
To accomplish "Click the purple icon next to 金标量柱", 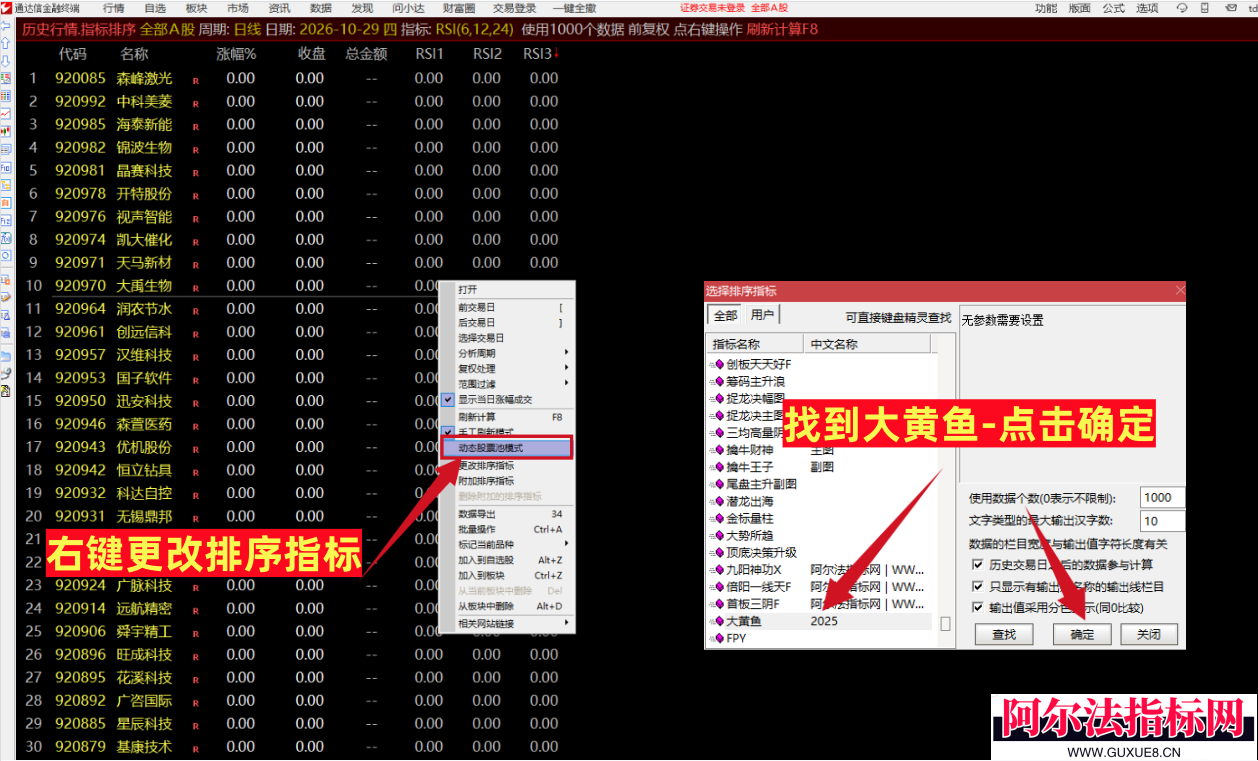I will 716,519.
